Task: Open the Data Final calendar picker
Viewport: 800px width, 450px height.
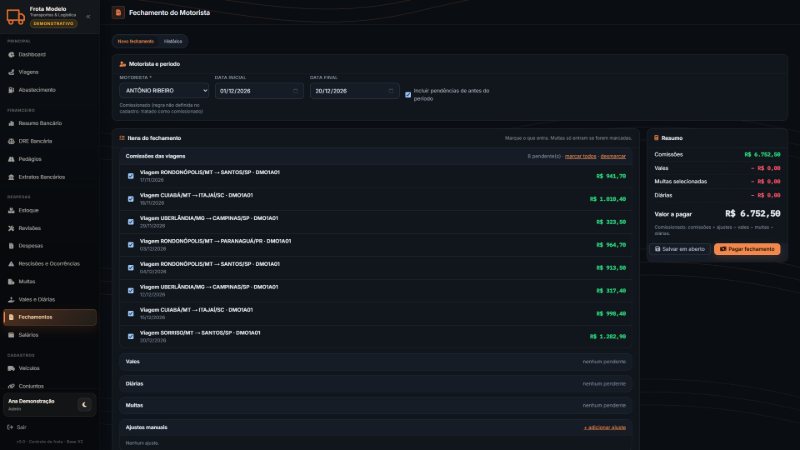Action: 391,91
